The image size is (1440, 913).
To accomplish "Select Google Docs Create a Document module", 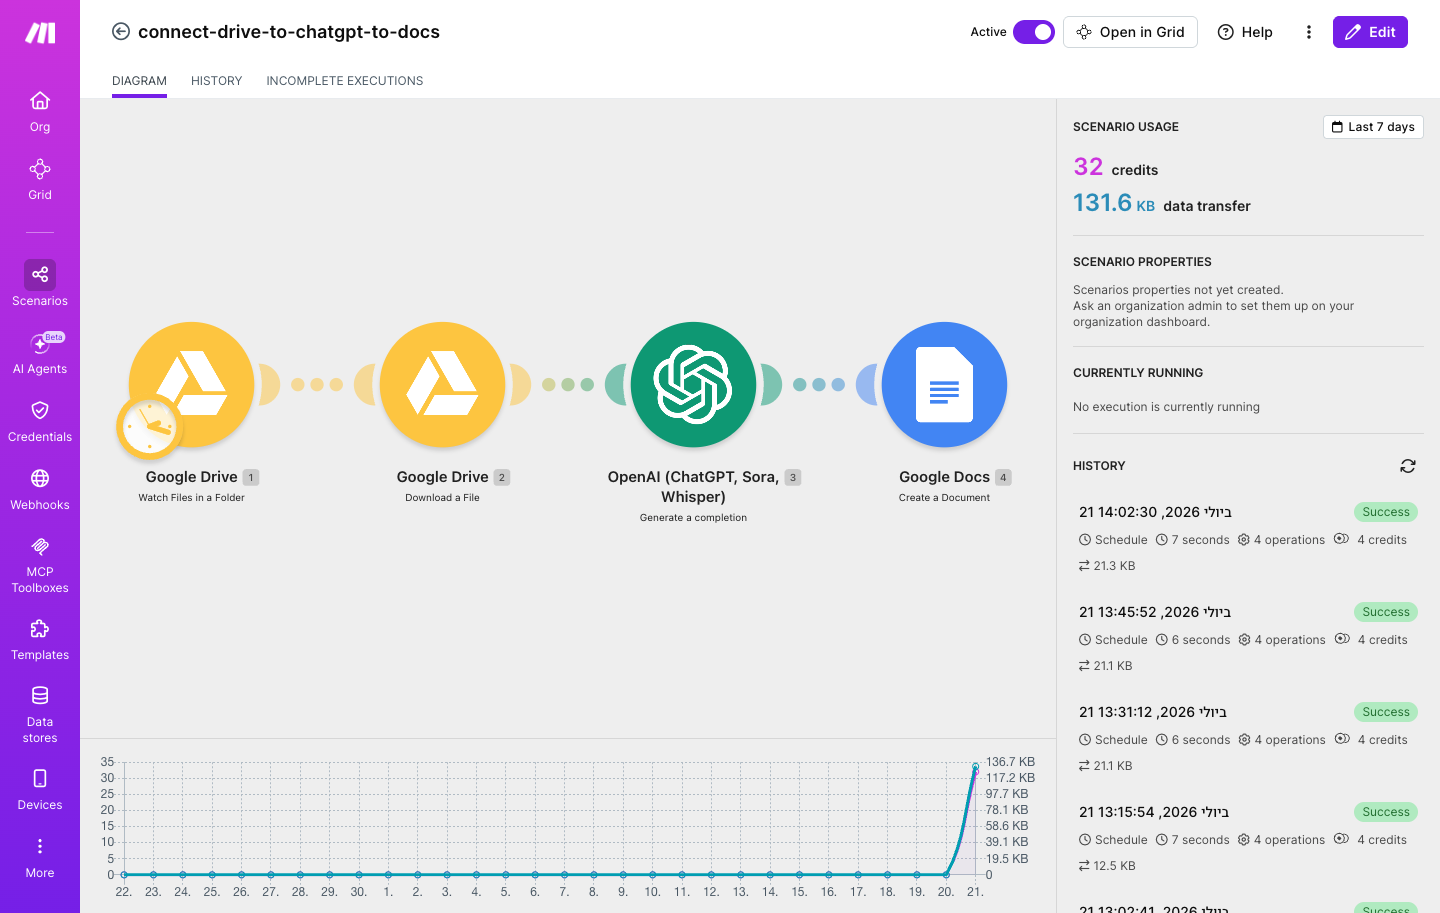I will 944,384.
